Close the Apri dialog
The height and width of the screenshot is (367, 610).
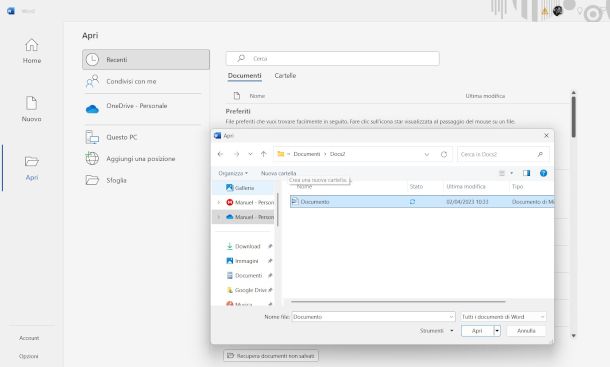[546, 135]
